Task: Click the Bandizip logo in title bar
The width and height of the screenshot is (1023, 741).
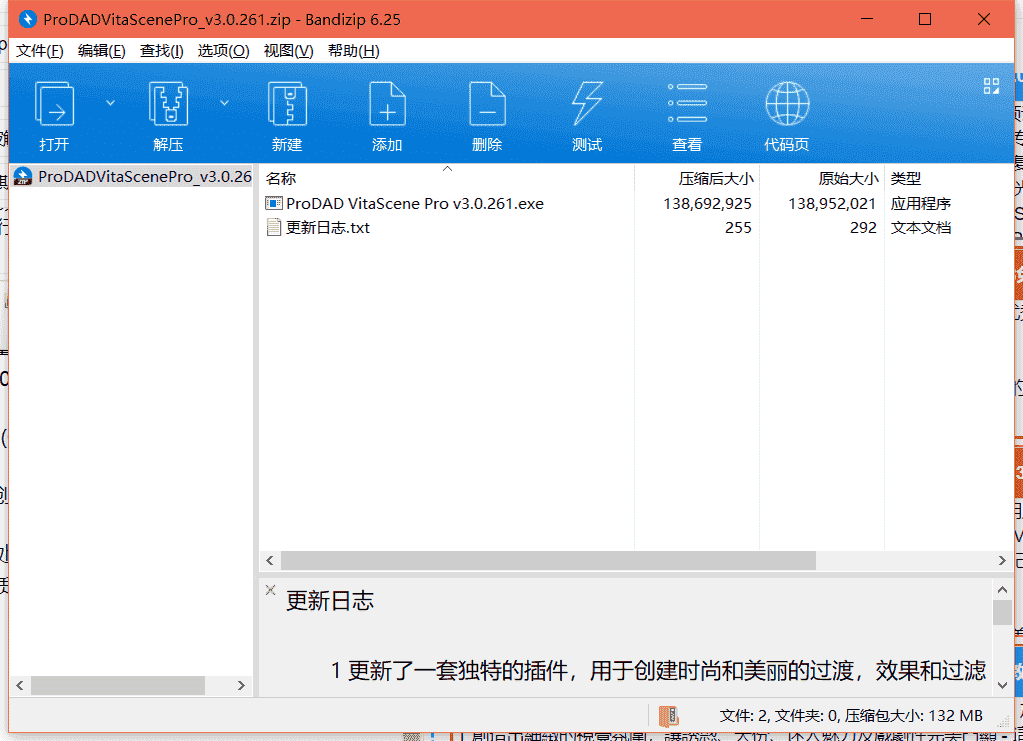Action: [27, 19]
